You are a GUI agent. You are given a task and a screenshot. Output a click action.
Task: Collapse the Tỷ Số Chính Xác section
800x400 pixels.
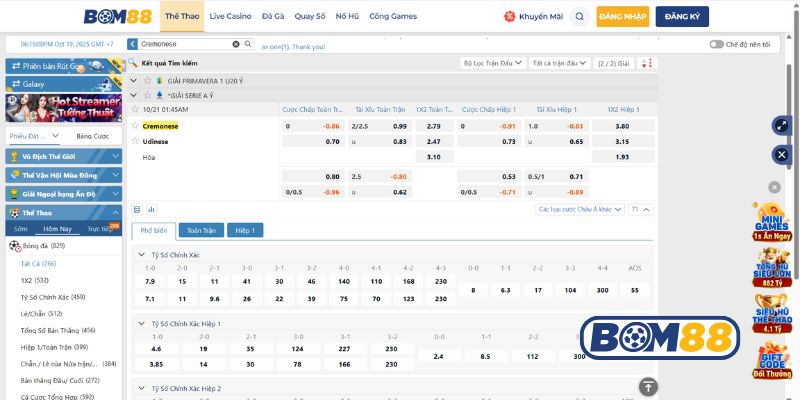[x=139, y=254]
